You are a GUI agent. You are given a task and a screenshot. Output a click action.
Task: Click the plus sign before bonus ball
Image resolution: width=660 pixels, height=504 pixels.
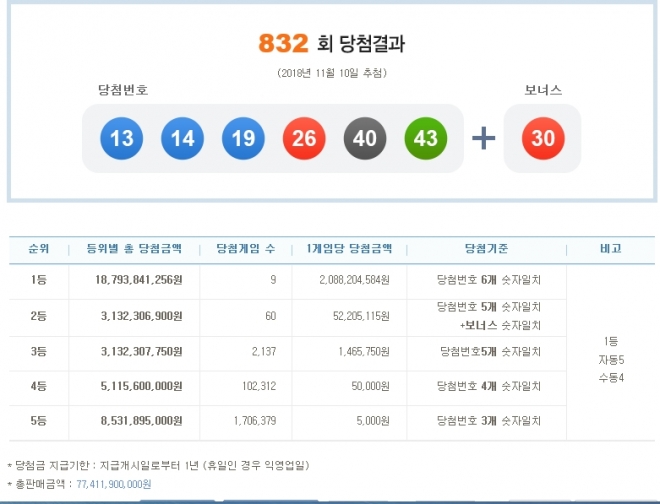point(484,138)
